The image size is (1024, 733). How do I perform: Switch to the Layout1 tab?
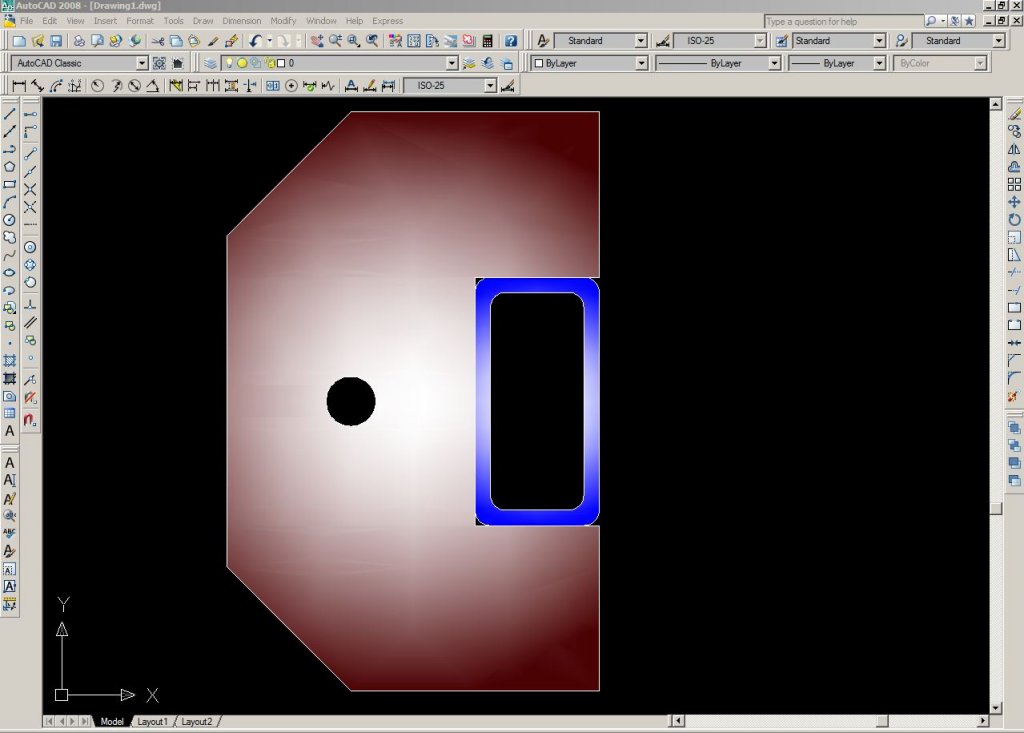(152, 721)
